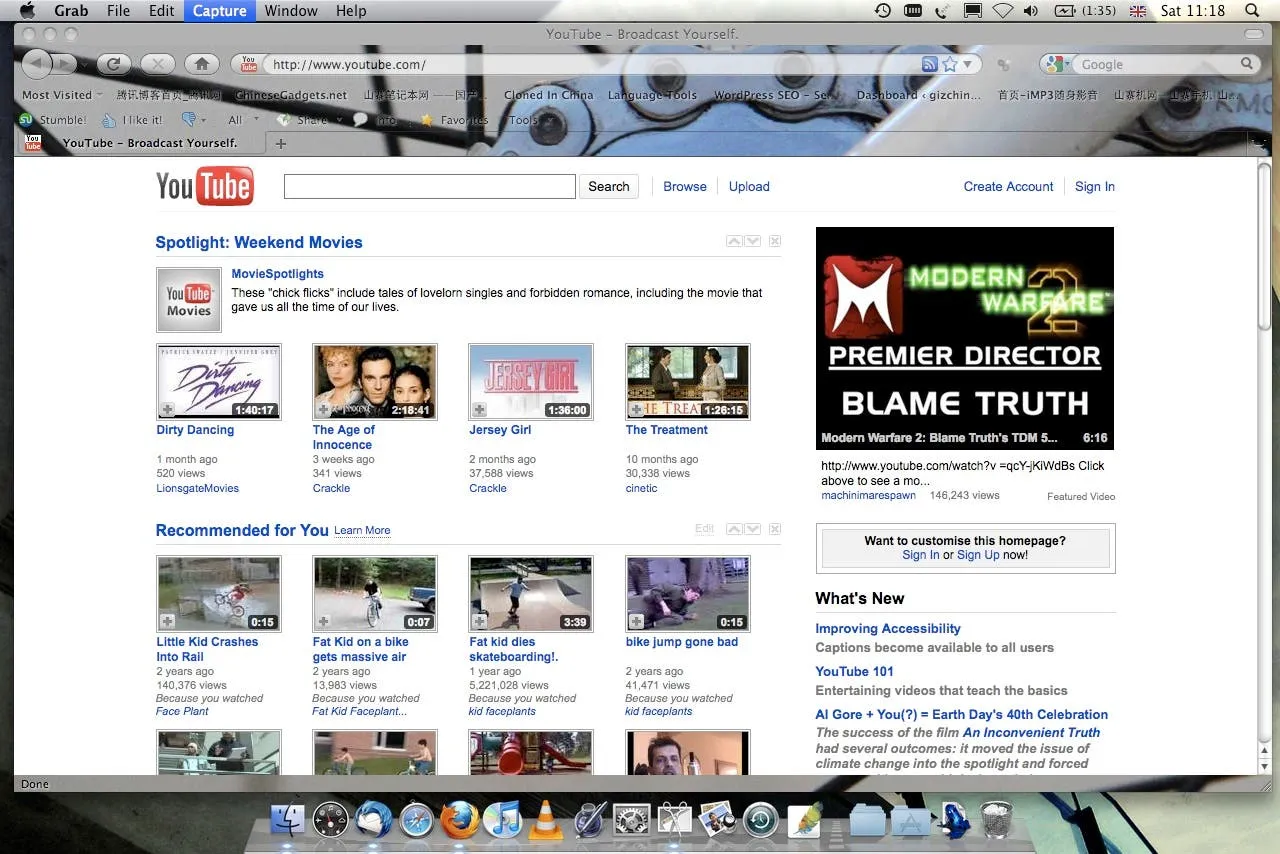The height and width of the screenshot is (854, 1280).
Task: Click the back navigation arrow
Action: [x=36, y=63]
